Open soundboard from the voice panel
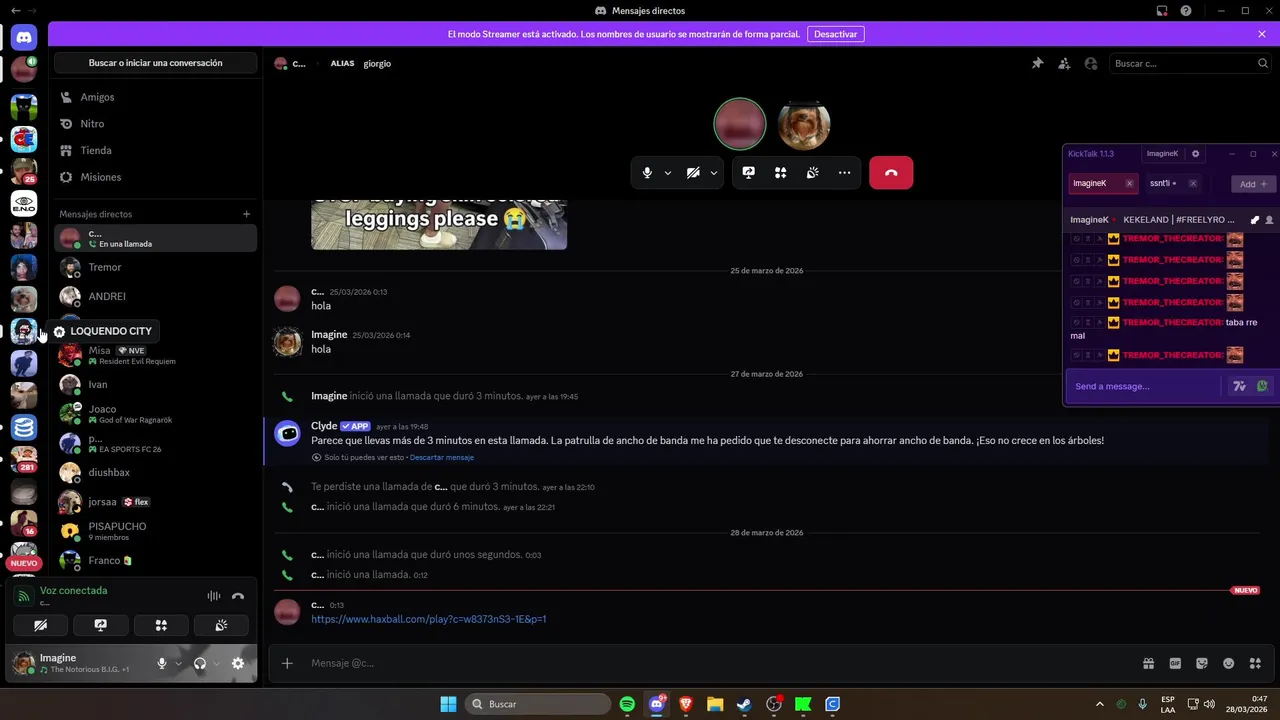Image resolution: width=1280 pixels, height=720 pixels. [221, 625]
